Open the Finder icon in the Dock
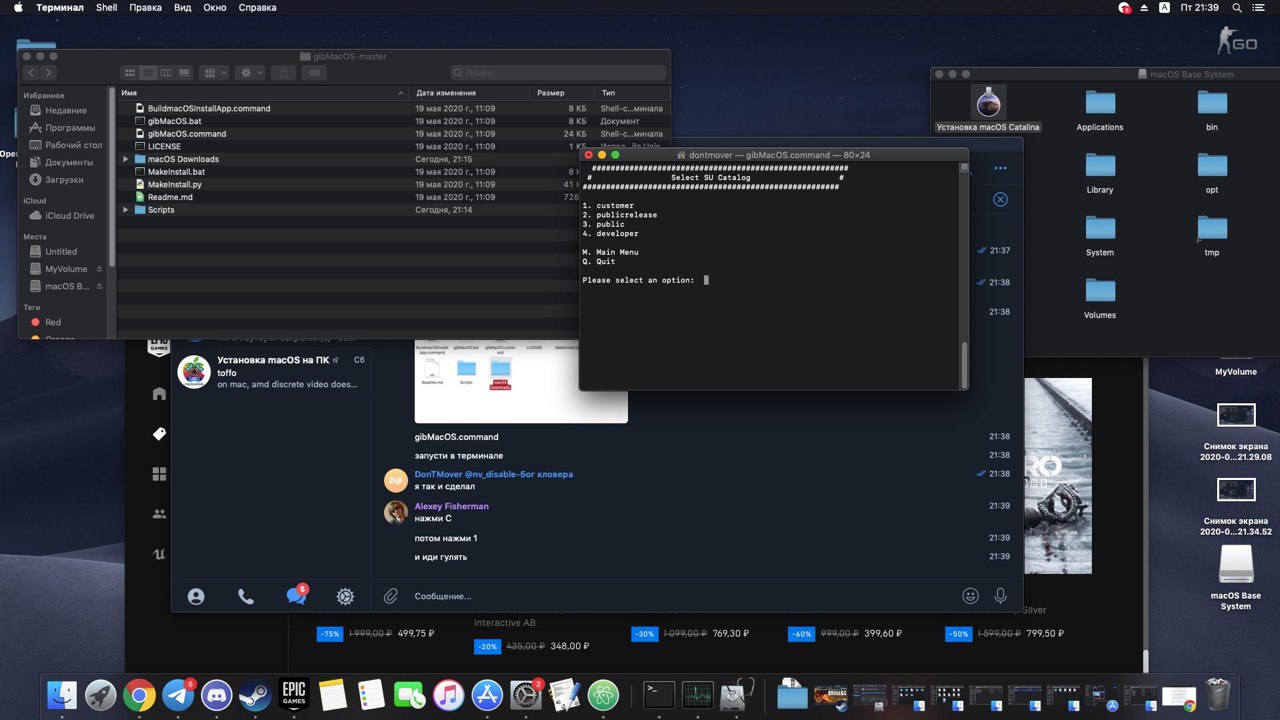The width and height of the screenshot is (1280, 720). [63, 695]
